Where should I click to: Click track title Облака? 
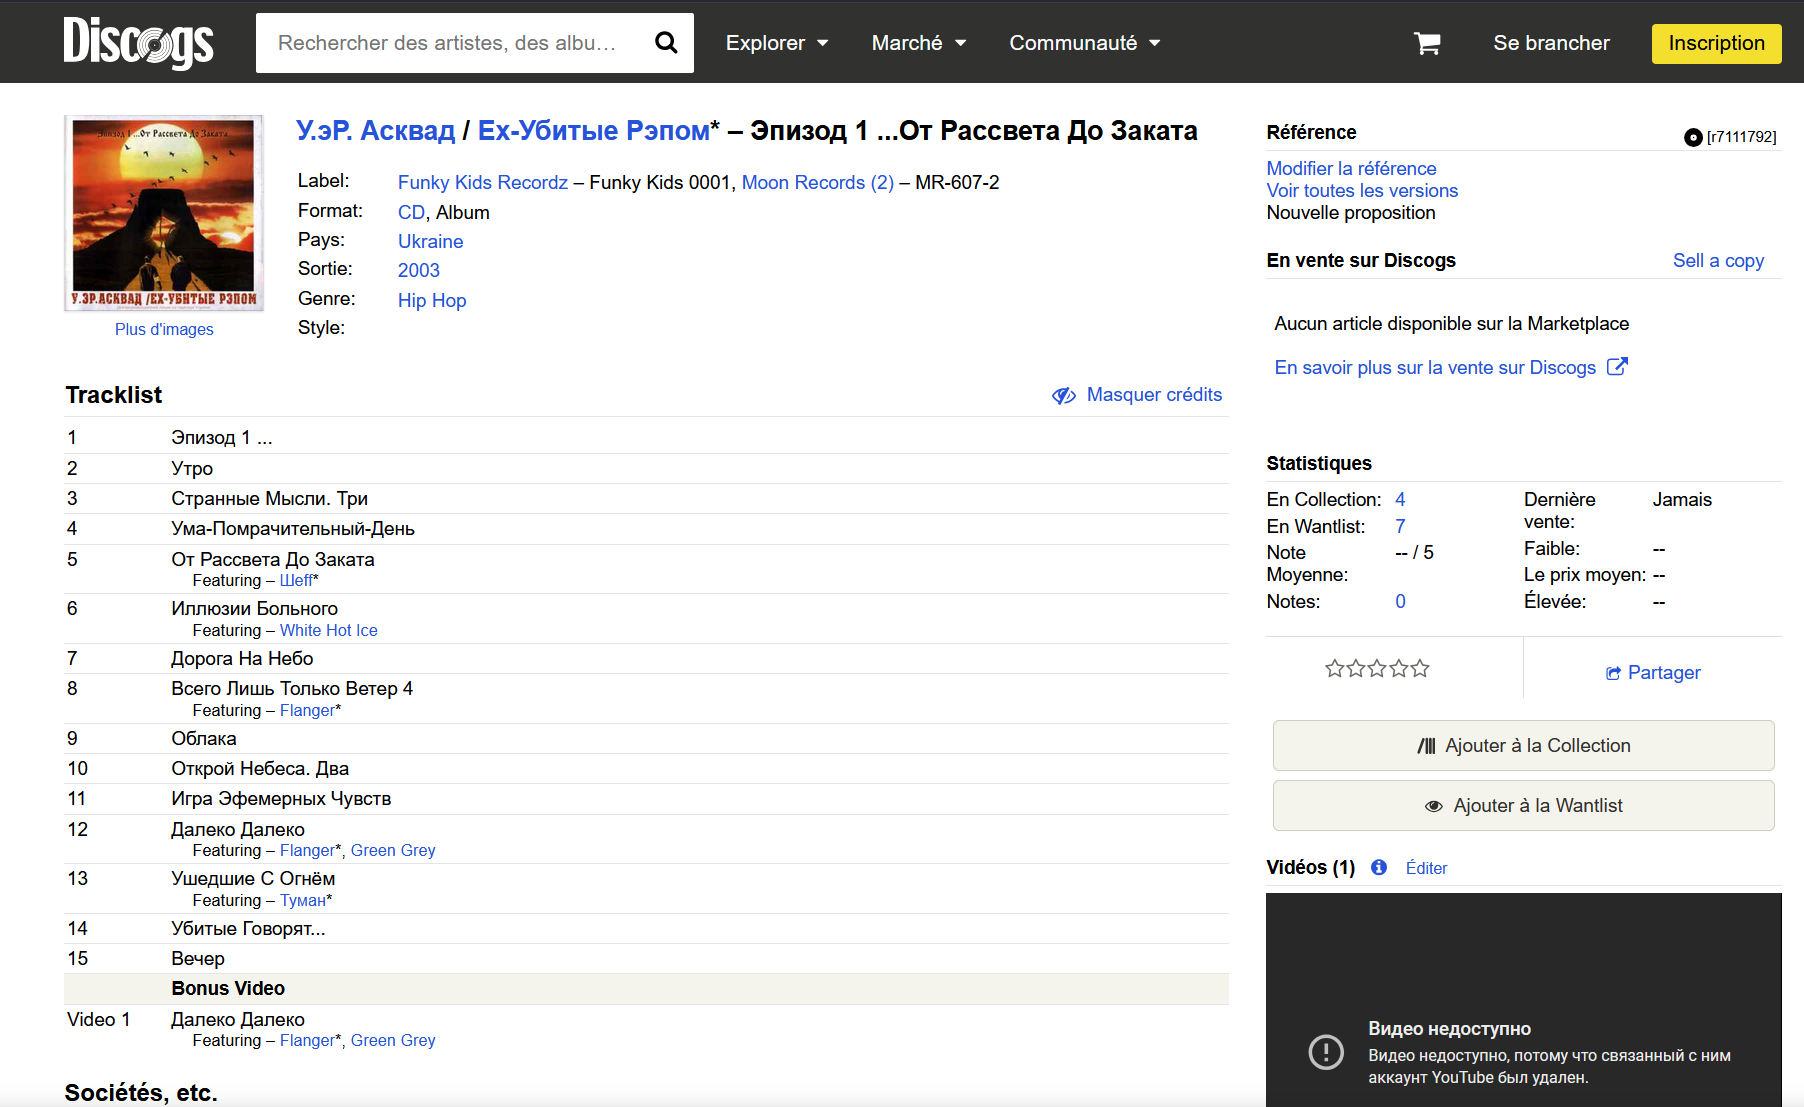tap(204, 738)
